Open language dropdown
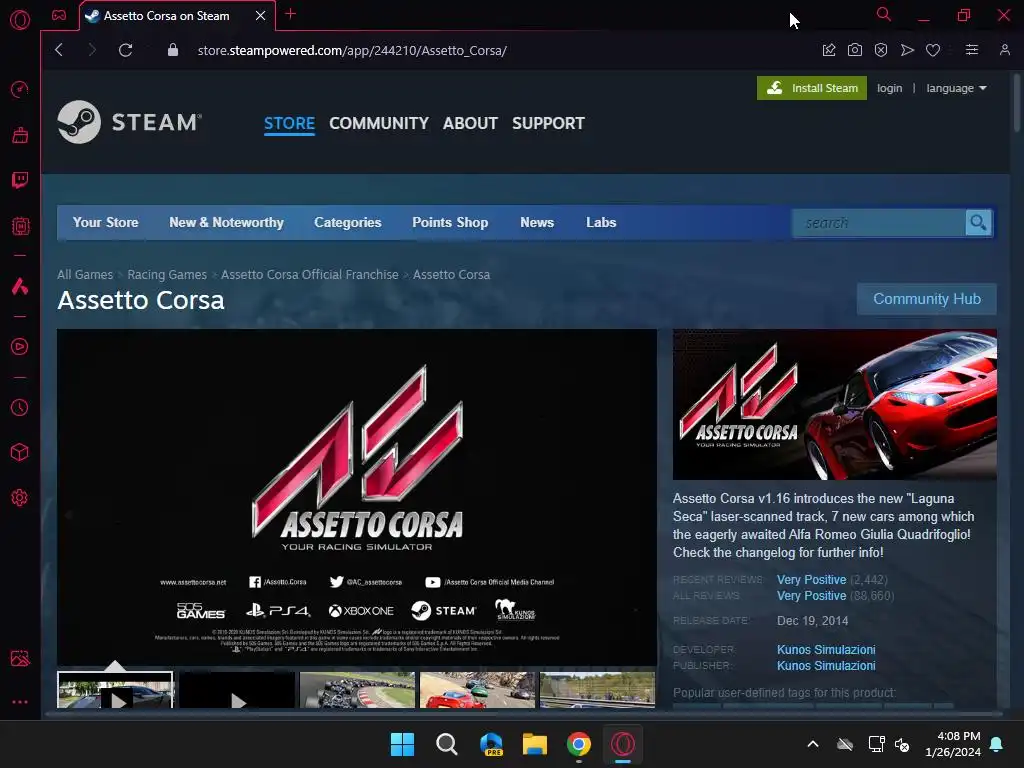Image resolution: width=1024 pixels, height=768 pixels. [956, 88]
